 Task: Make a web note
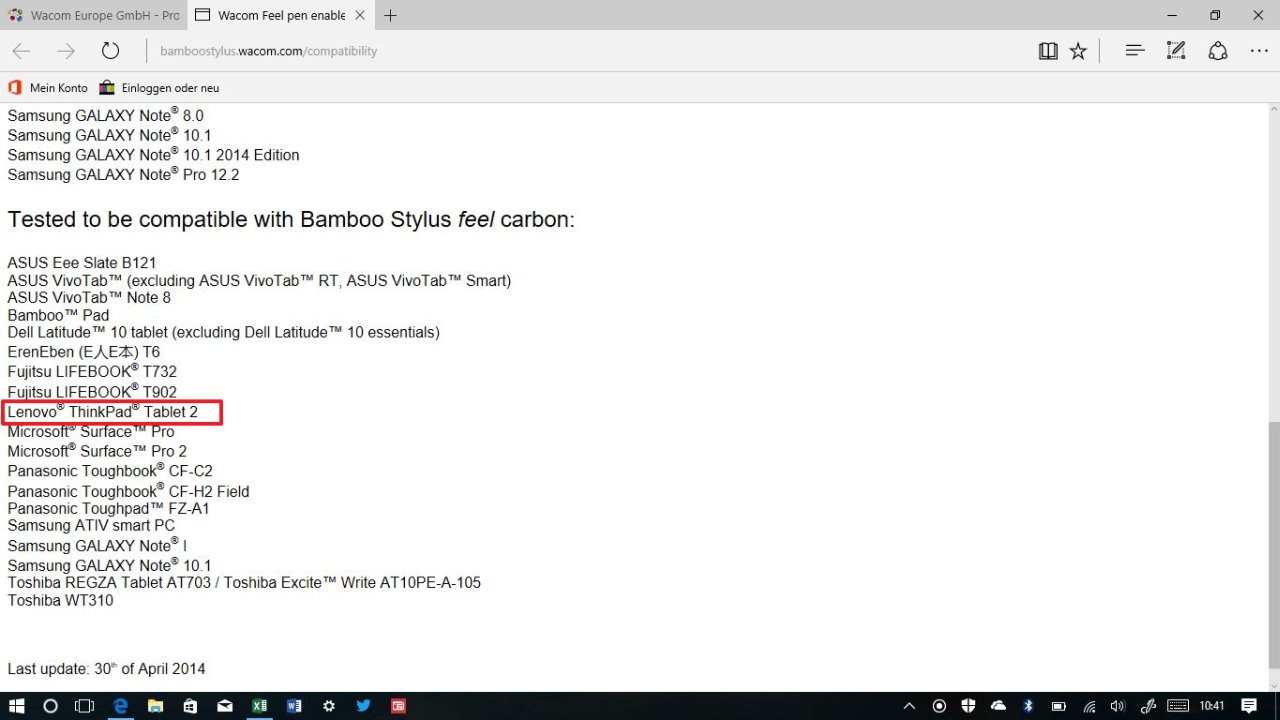(x=1176, y=51)
